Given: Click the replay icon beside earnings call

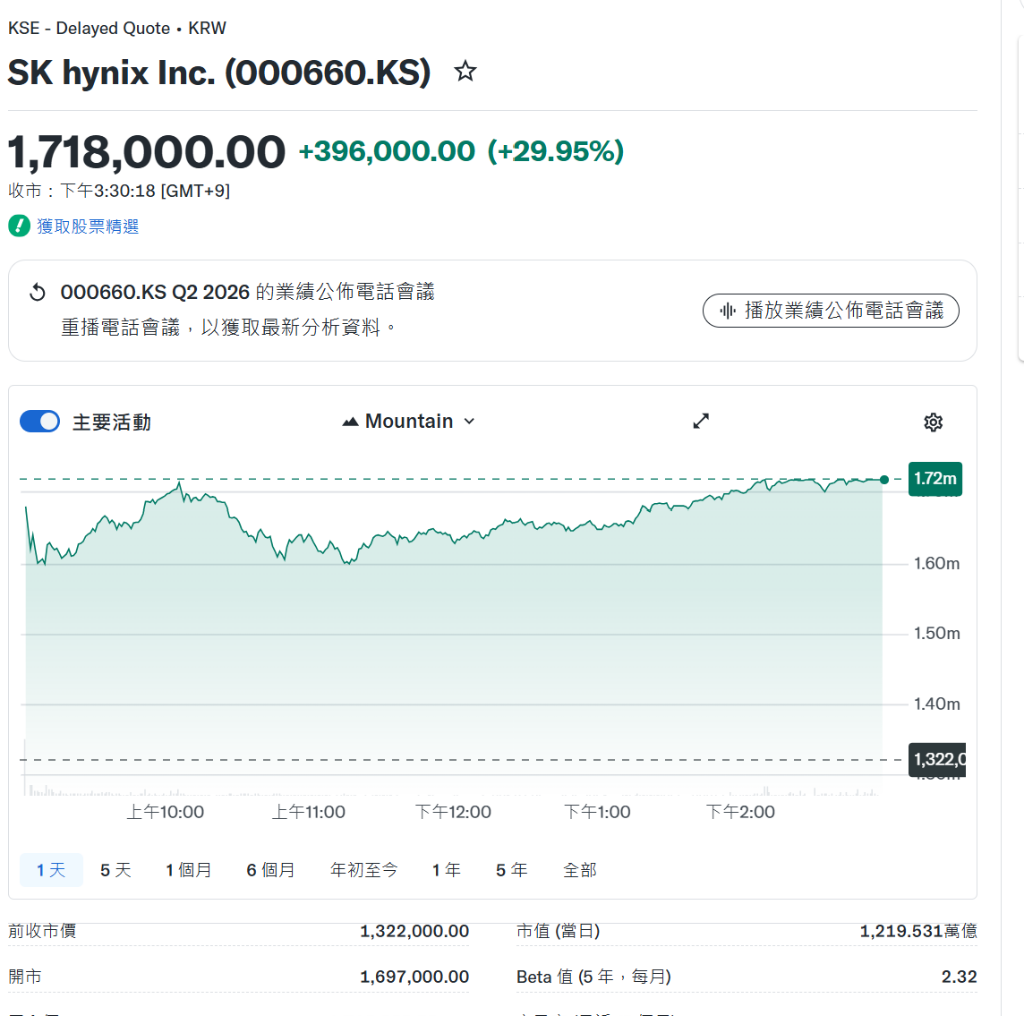Looking at the screenshot, I should (x=38, y=292).
